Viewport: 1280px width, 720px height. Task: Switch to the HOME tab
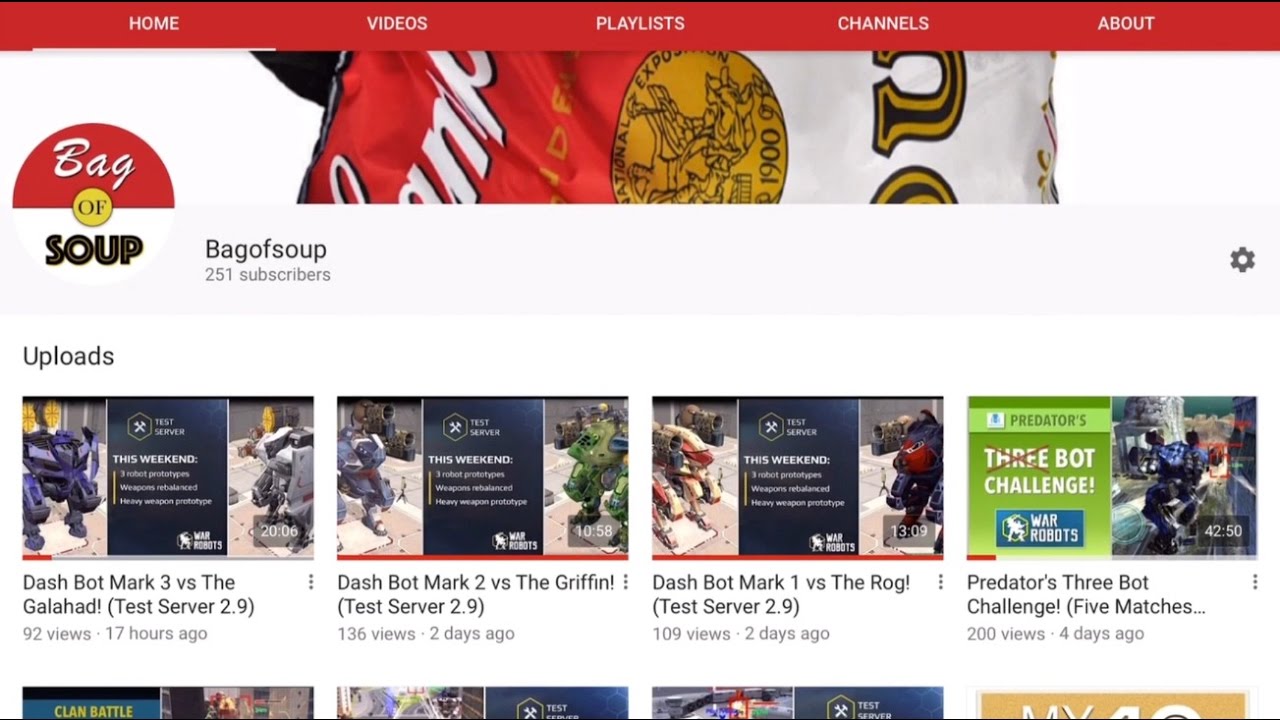[154, 23]
